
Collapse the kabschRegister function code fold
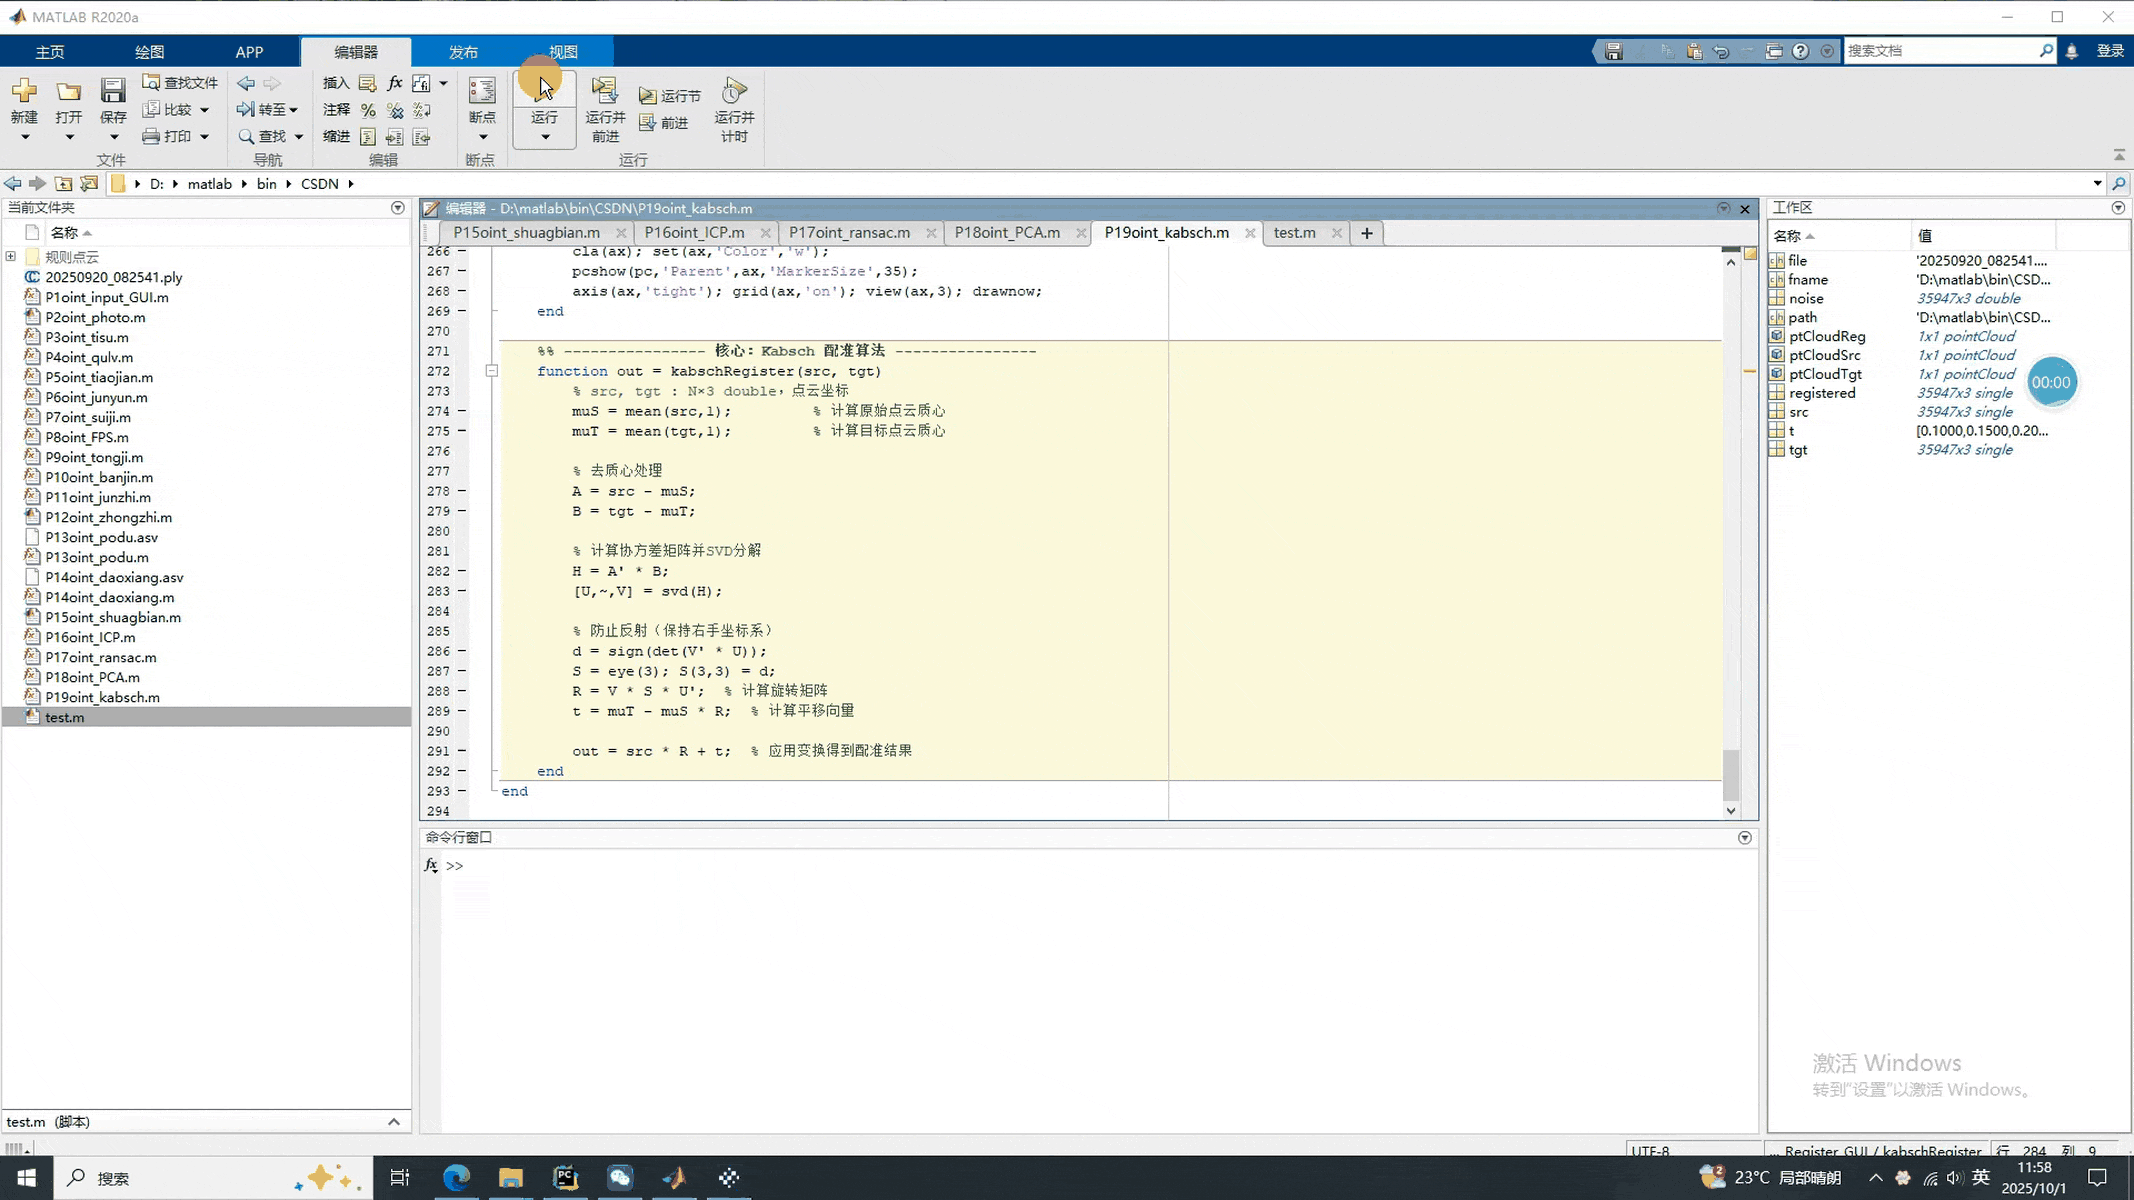pyautogui.click(x=492, y=371)
